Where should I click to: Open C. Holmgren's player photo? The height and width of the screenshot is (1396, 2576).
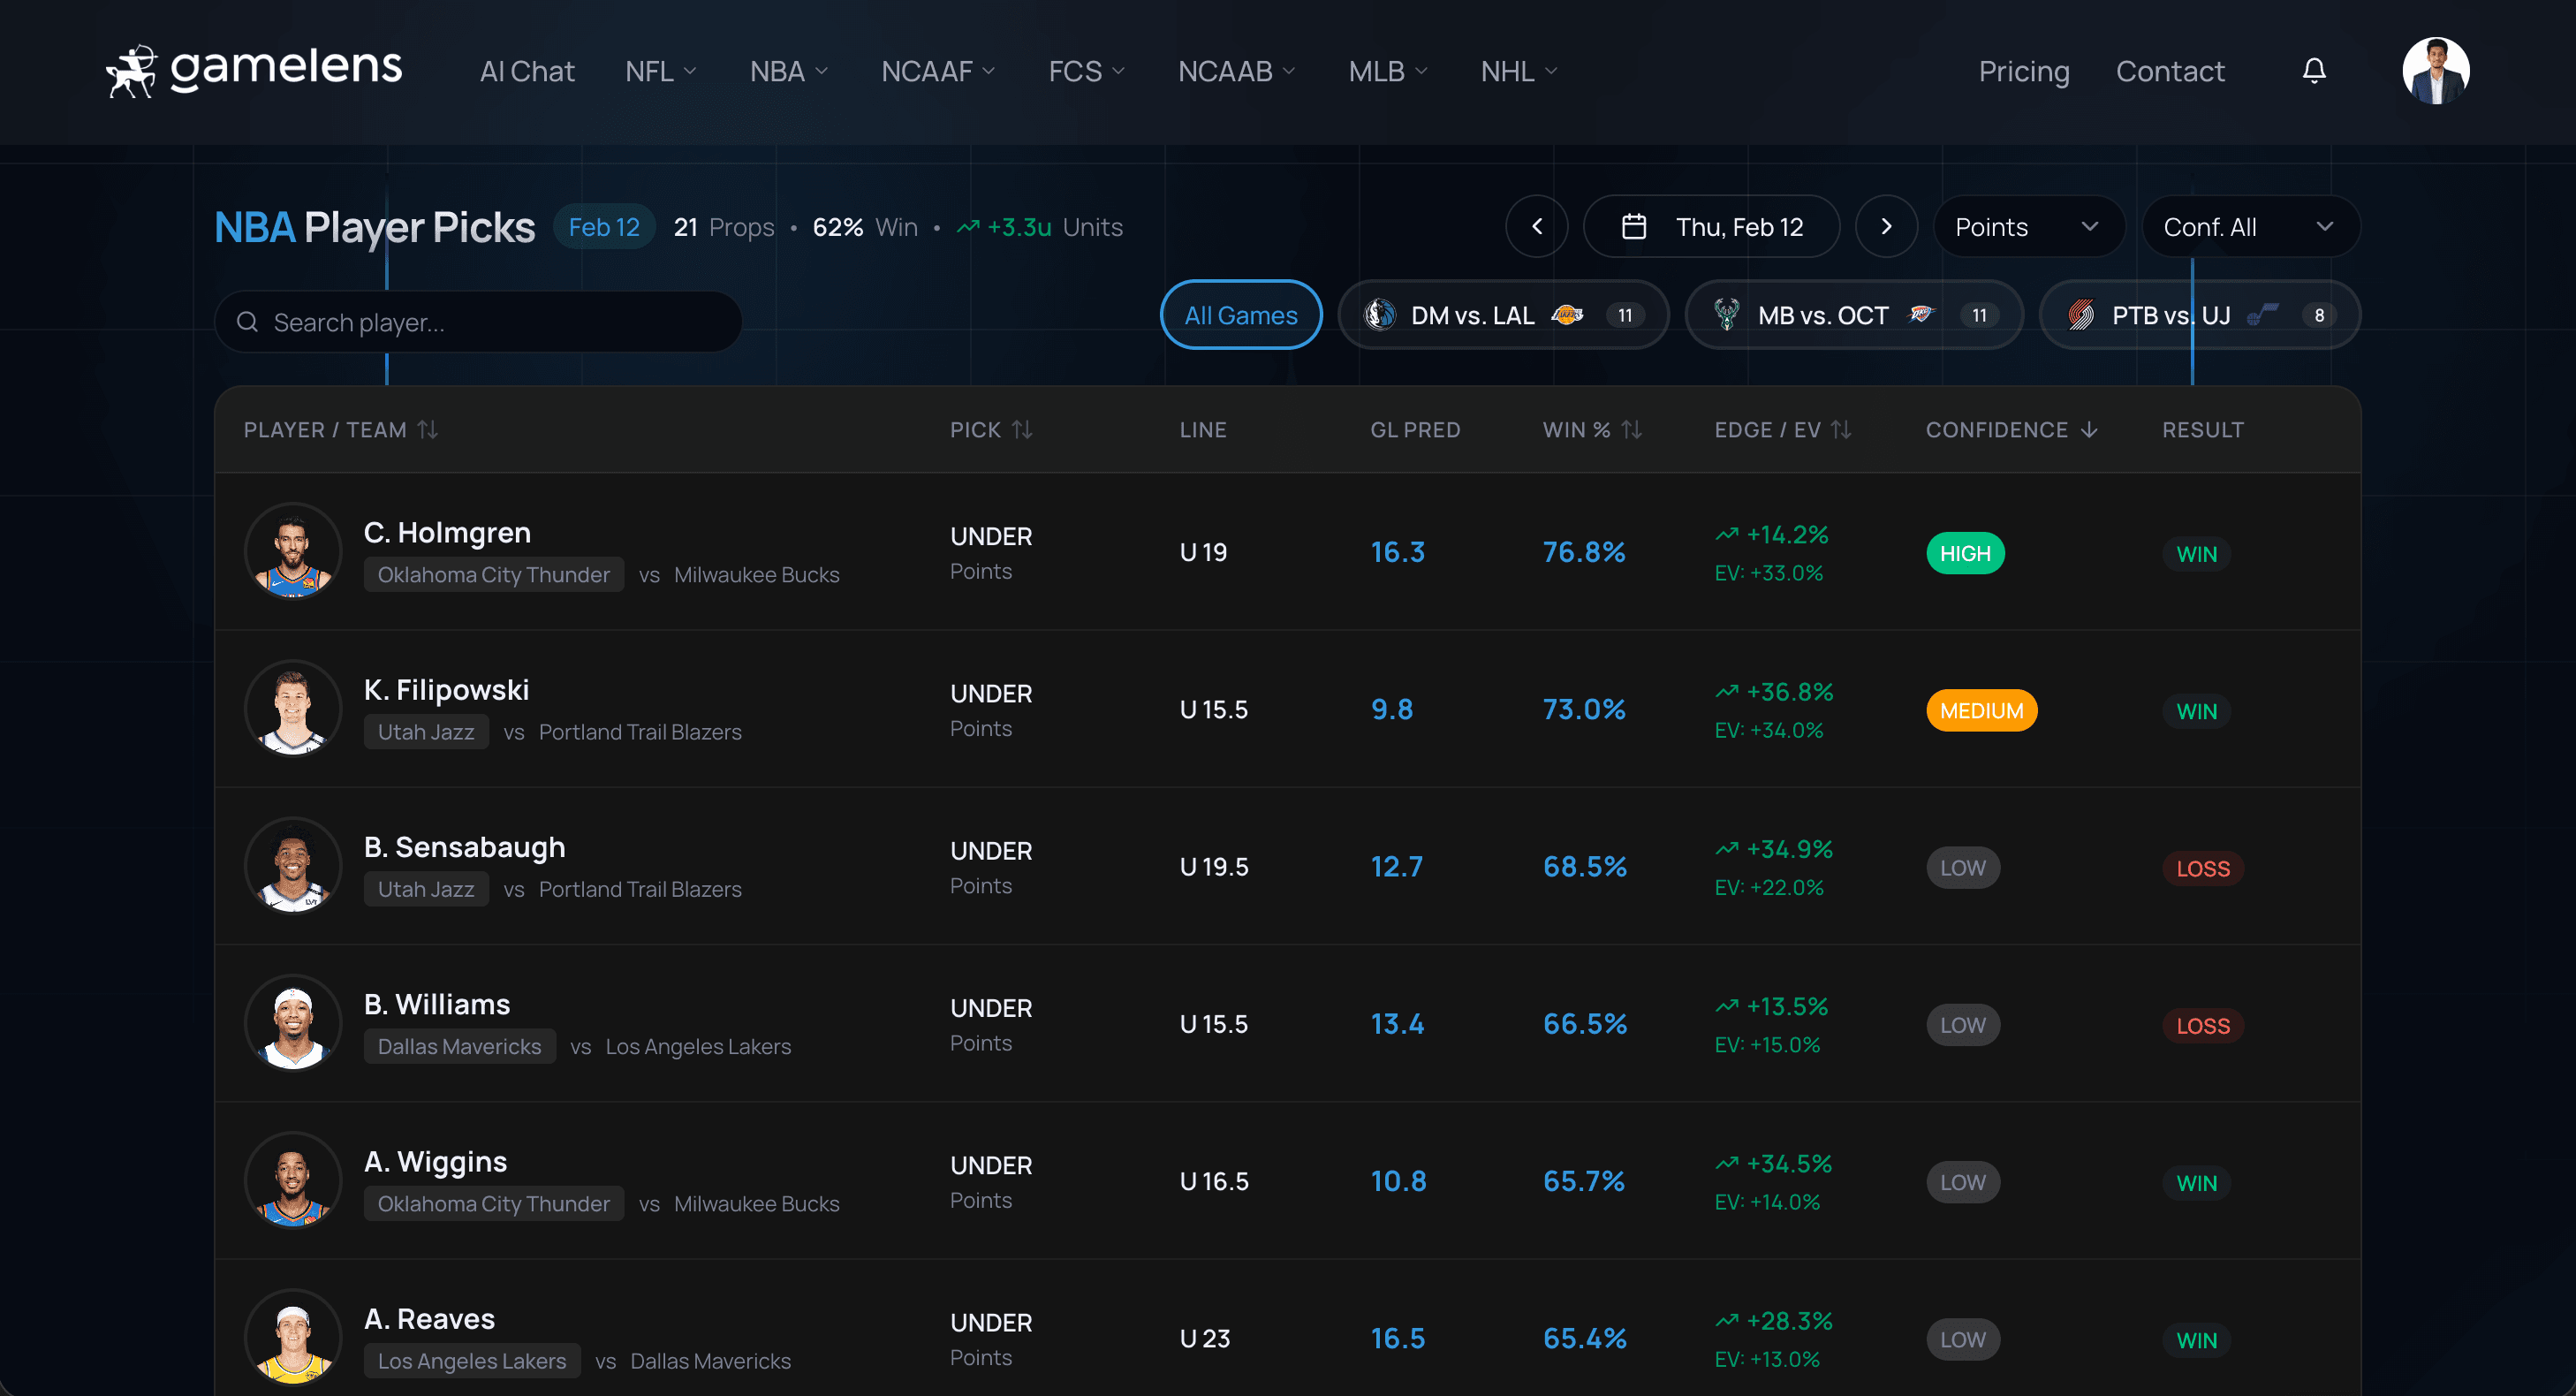(x=293, y=551)
